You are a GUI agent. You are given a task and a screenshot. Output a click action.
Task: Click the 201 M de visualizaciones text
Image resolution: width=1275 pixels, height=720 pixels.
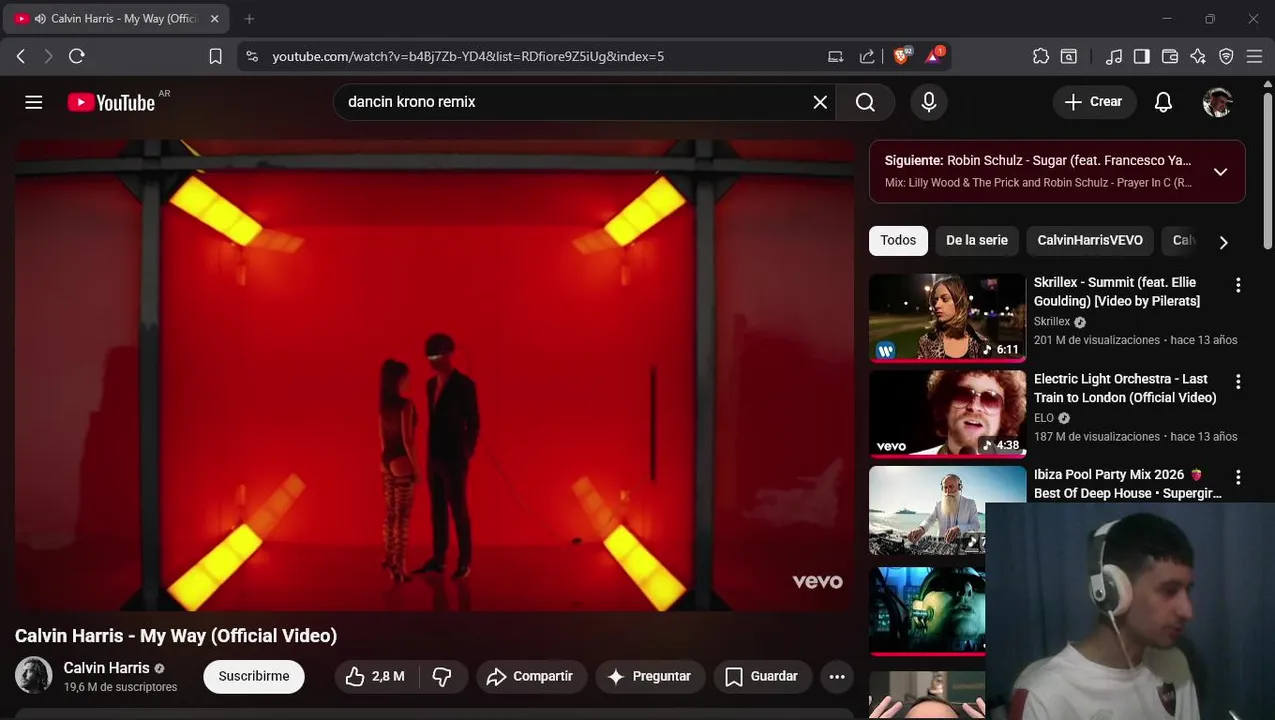pos(1097,340)
